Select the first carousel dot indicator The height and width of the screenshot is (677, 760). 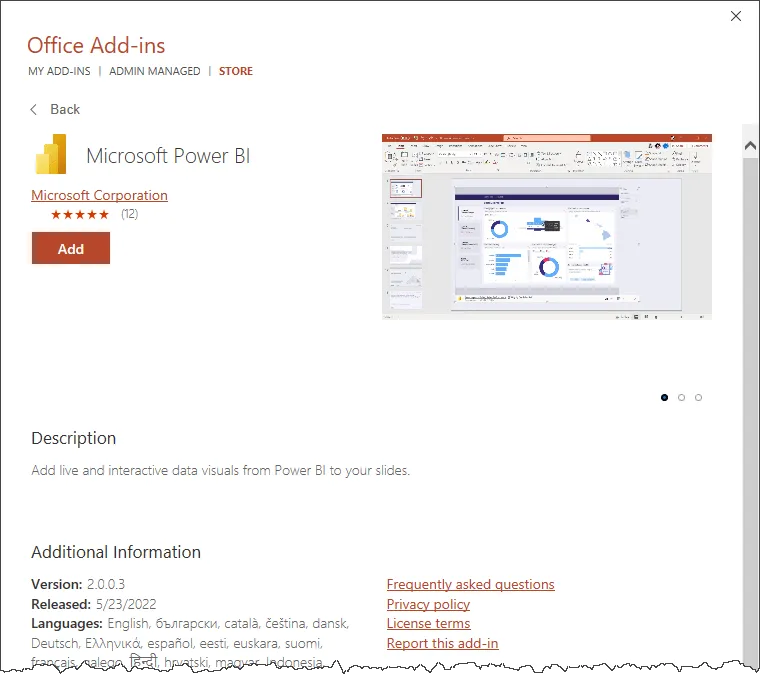(665, 397)
